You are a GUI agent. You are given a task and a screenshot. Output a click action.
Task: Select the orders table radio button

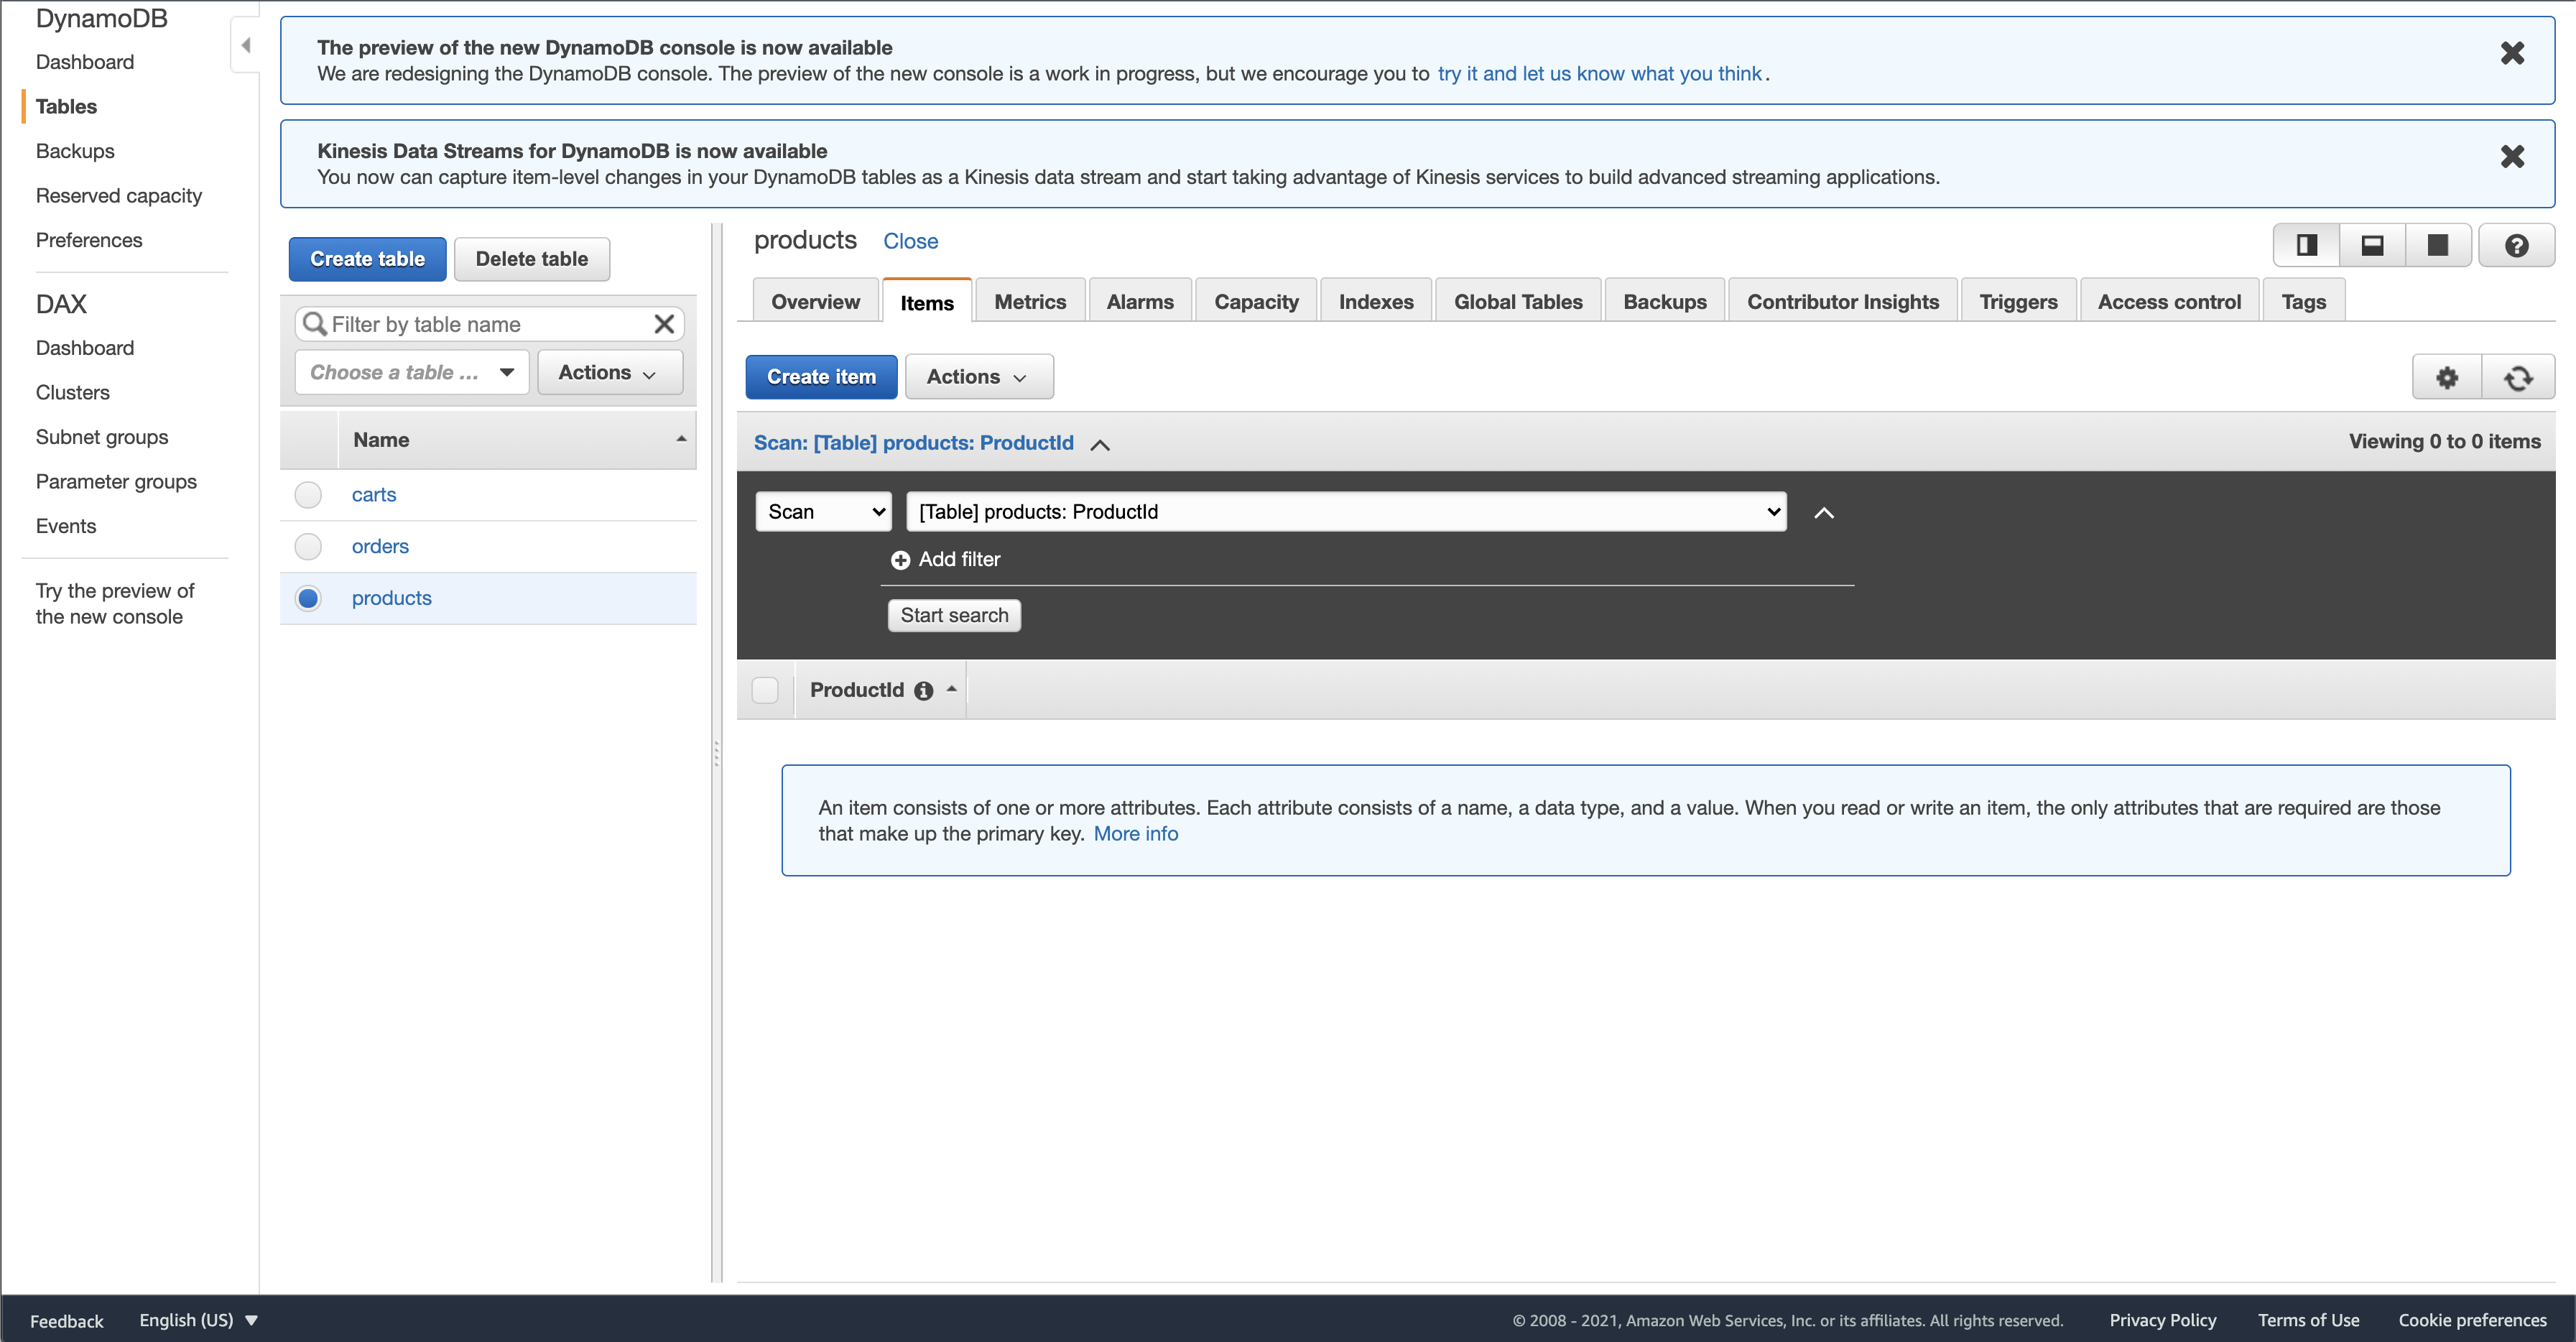308,546
